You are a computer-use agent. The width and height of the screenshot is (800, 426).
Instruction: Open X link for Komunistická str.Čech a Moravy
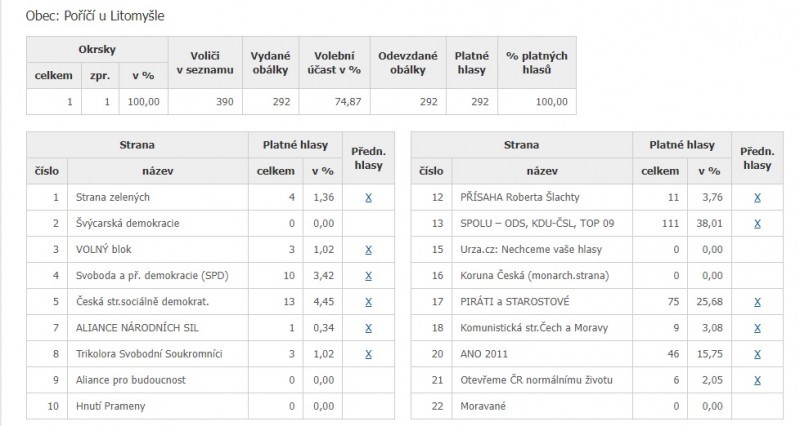(x=757, y=328)
